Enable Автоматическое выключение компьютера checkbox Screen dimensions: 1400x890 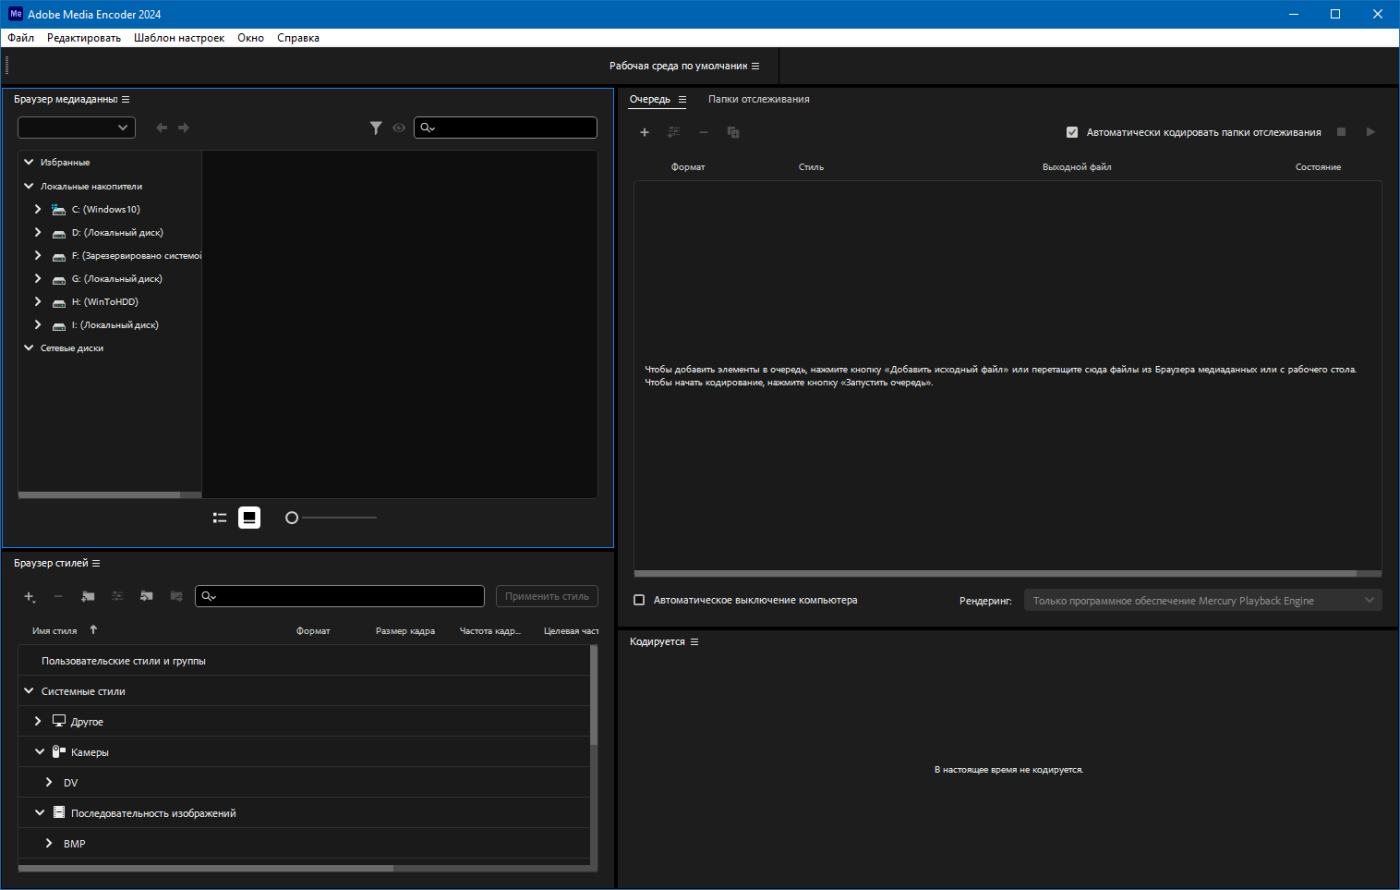point(639,600)
